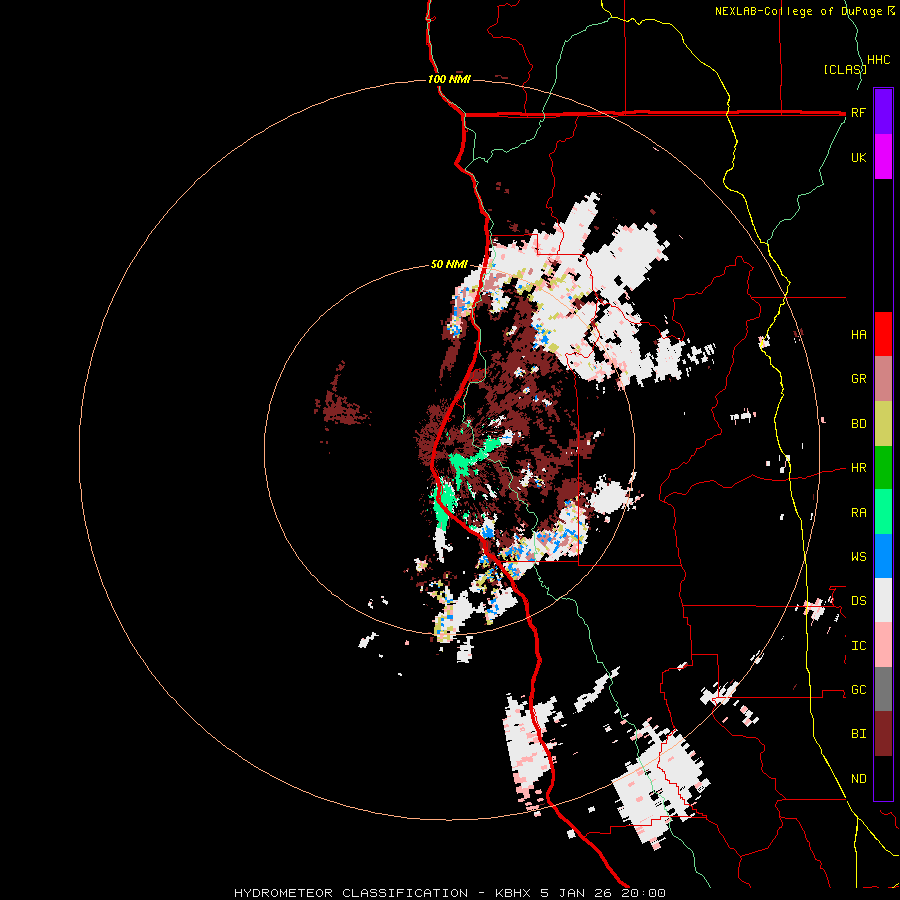Click the DS legend label
This screenshot has height=900, width=900.
(x=859, y=601)
